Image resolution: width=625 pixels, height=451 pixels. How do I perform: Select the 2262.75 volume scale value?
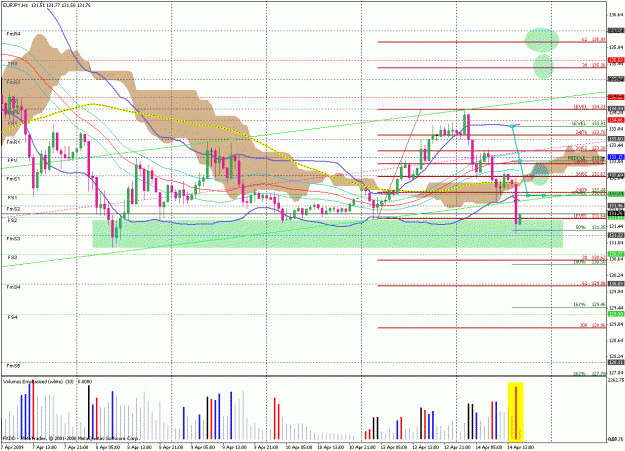[616, 380]
